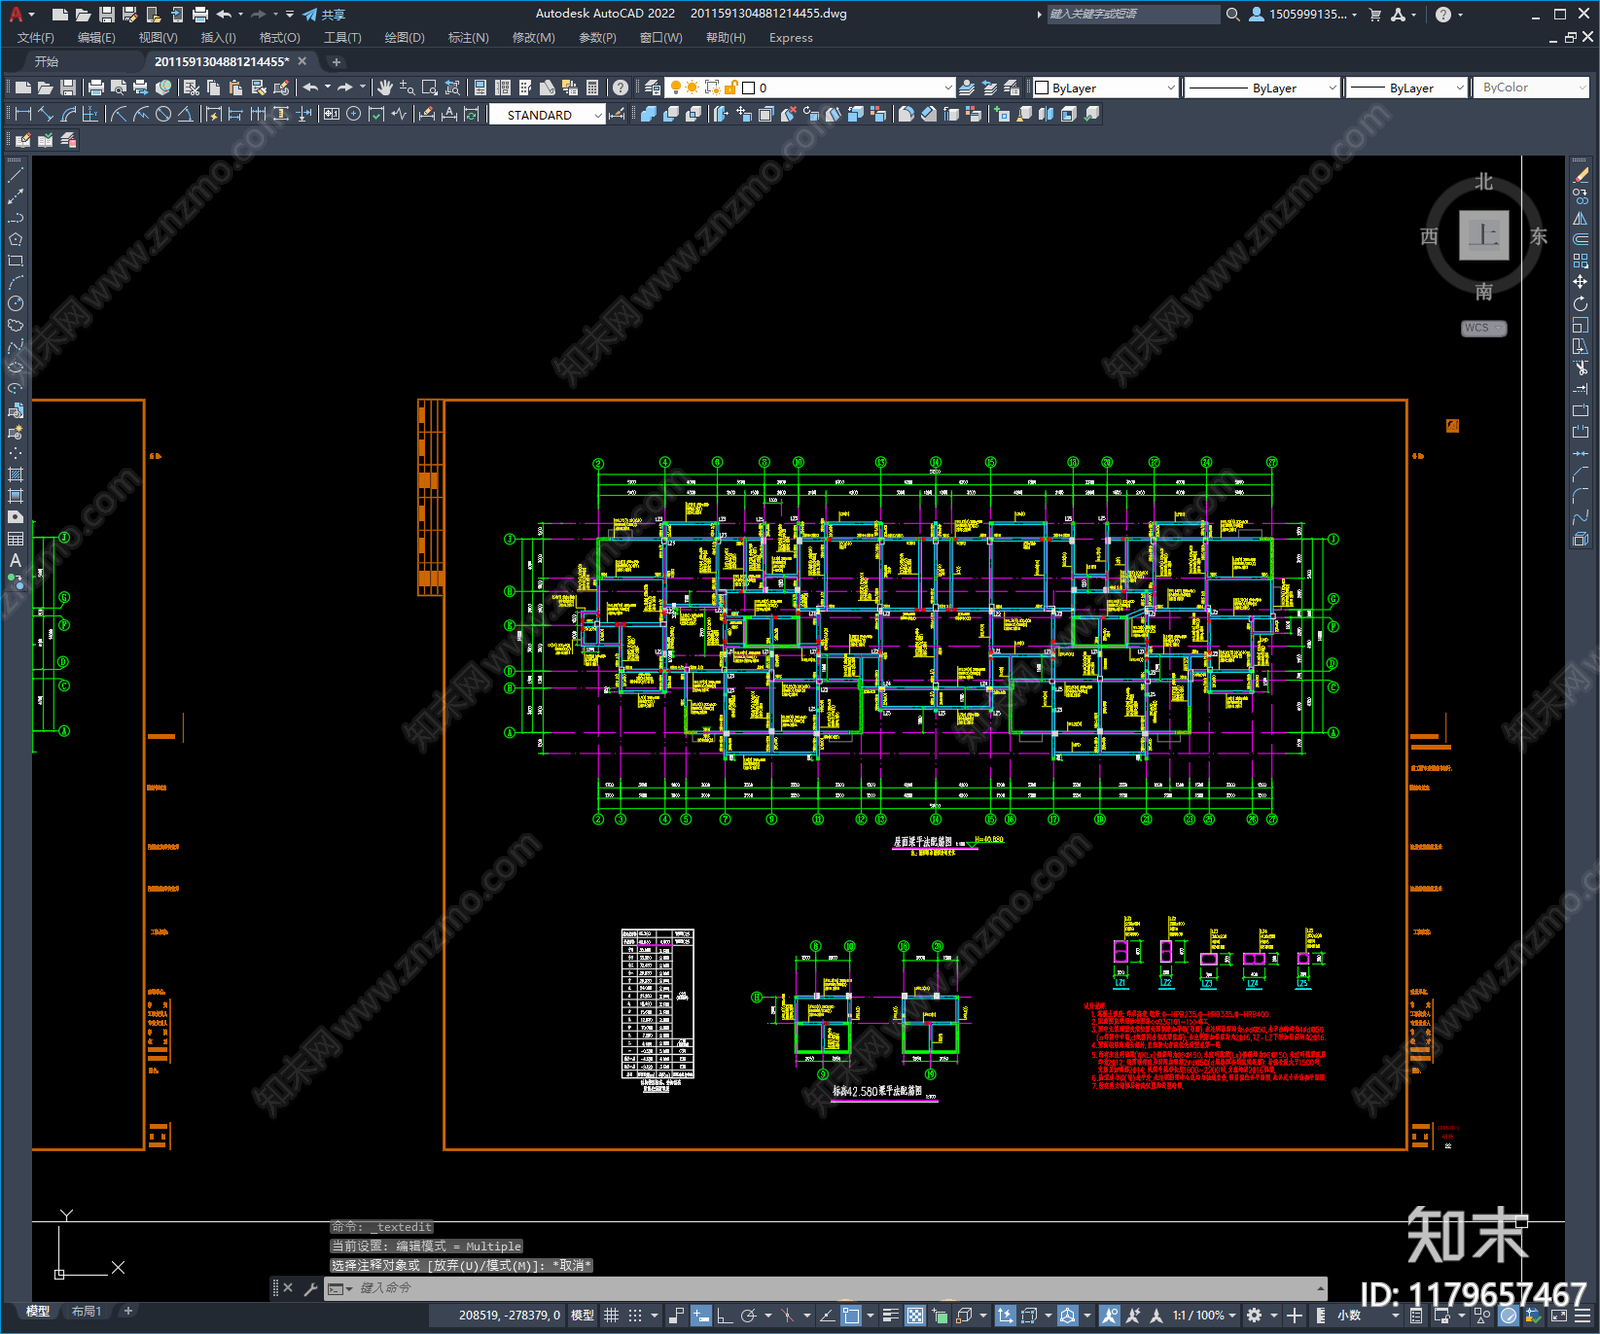This screenshot has height=1334, width=1600.
Task: Toggle snap mode in status bar
Action: (x=635, y=1315)
